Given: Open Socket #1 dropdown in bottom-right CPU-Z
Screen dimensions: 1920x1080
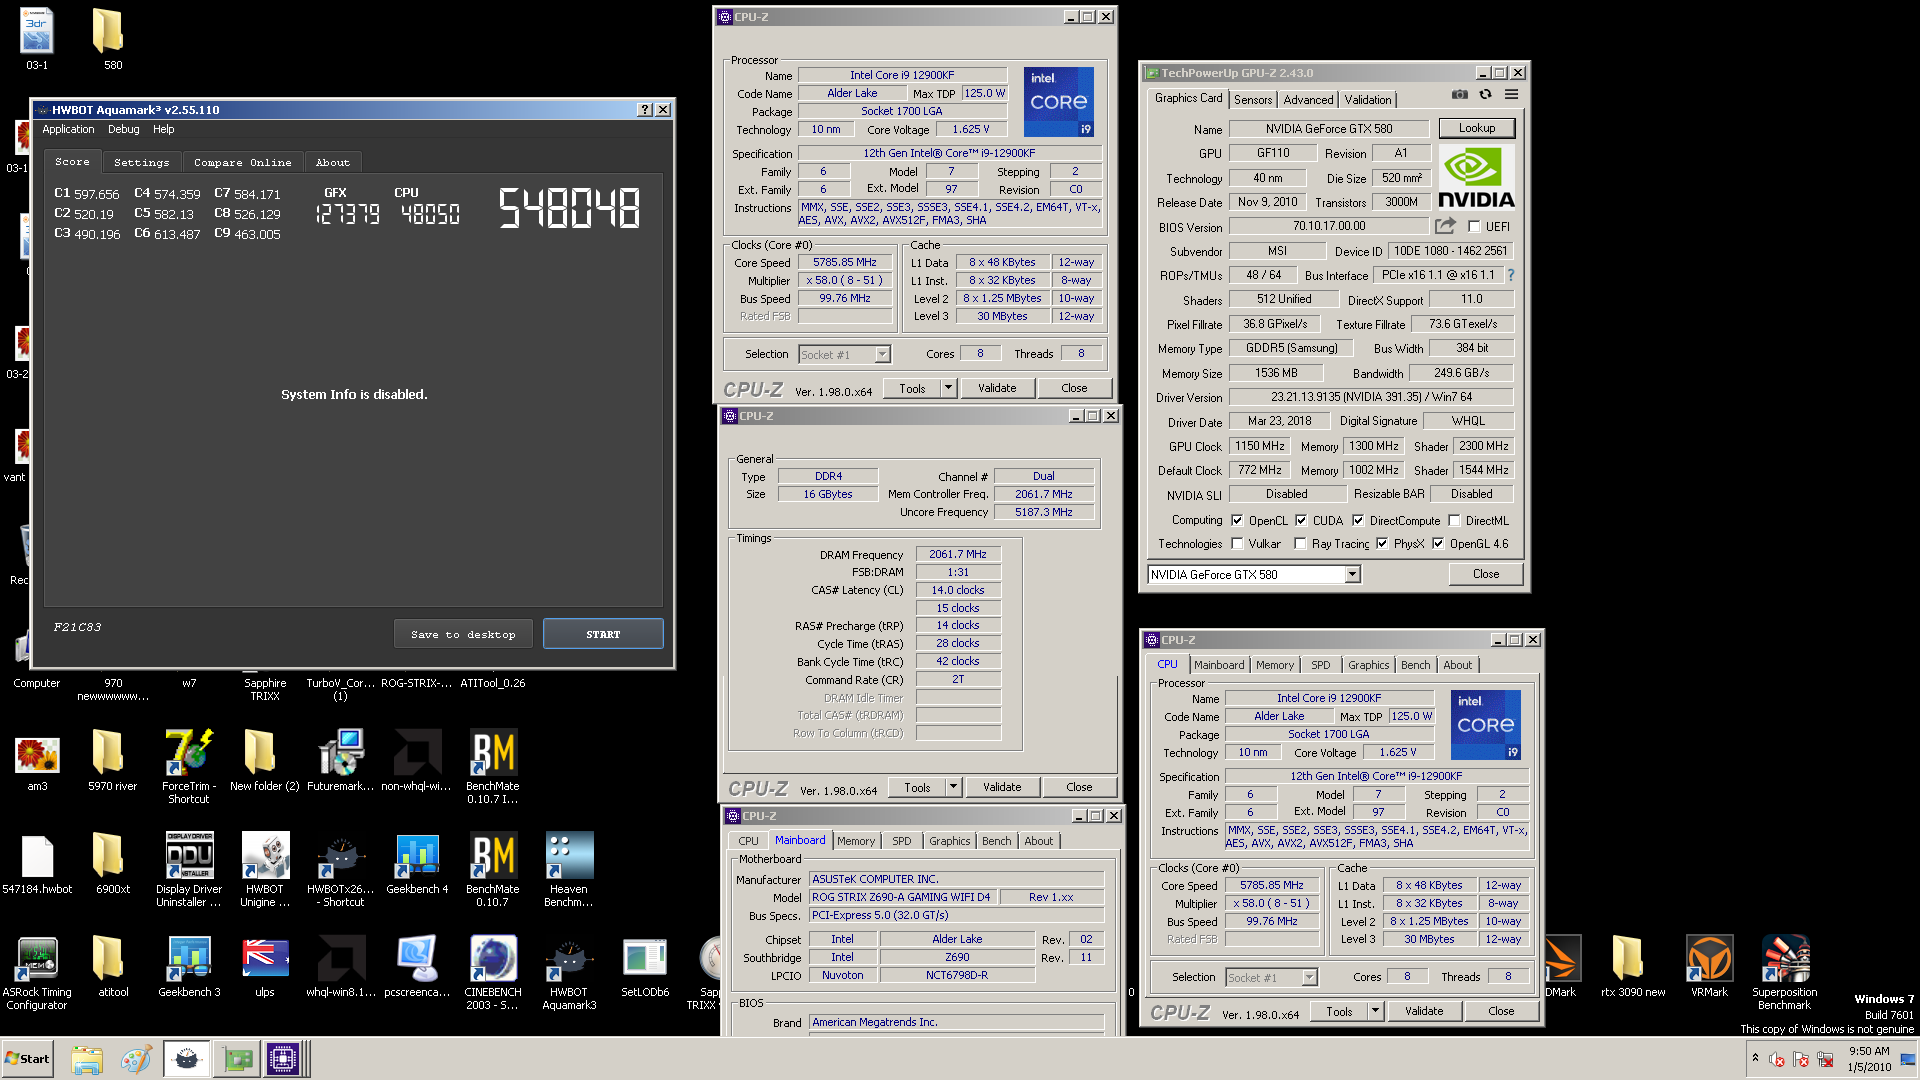Looking at the screenshot, I should (x=1272, y=977).
